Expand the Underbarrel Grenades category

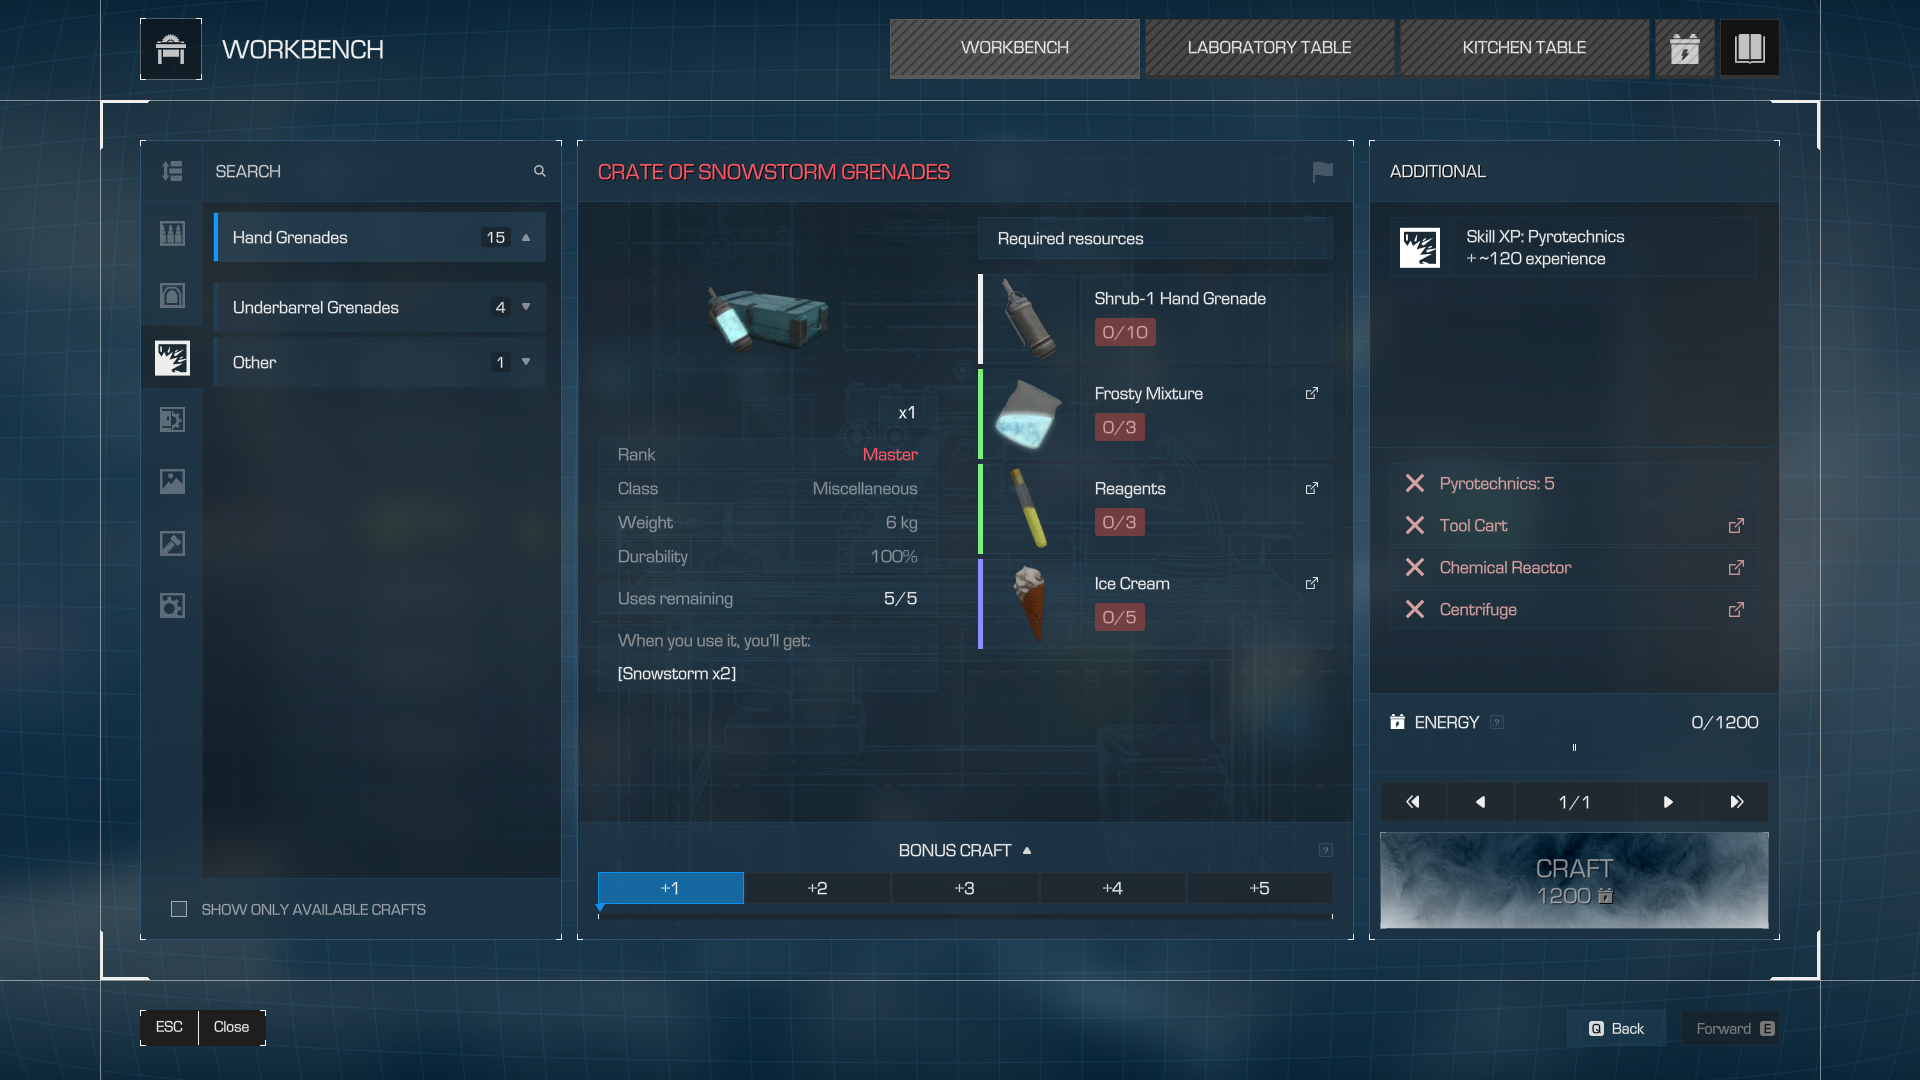[526, 308]
